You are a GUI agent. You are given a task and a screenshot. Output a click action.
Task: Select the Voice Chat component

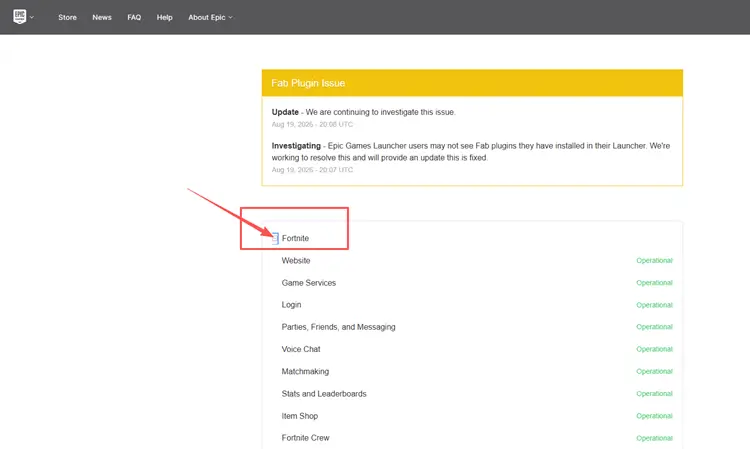tap(301, 349)
